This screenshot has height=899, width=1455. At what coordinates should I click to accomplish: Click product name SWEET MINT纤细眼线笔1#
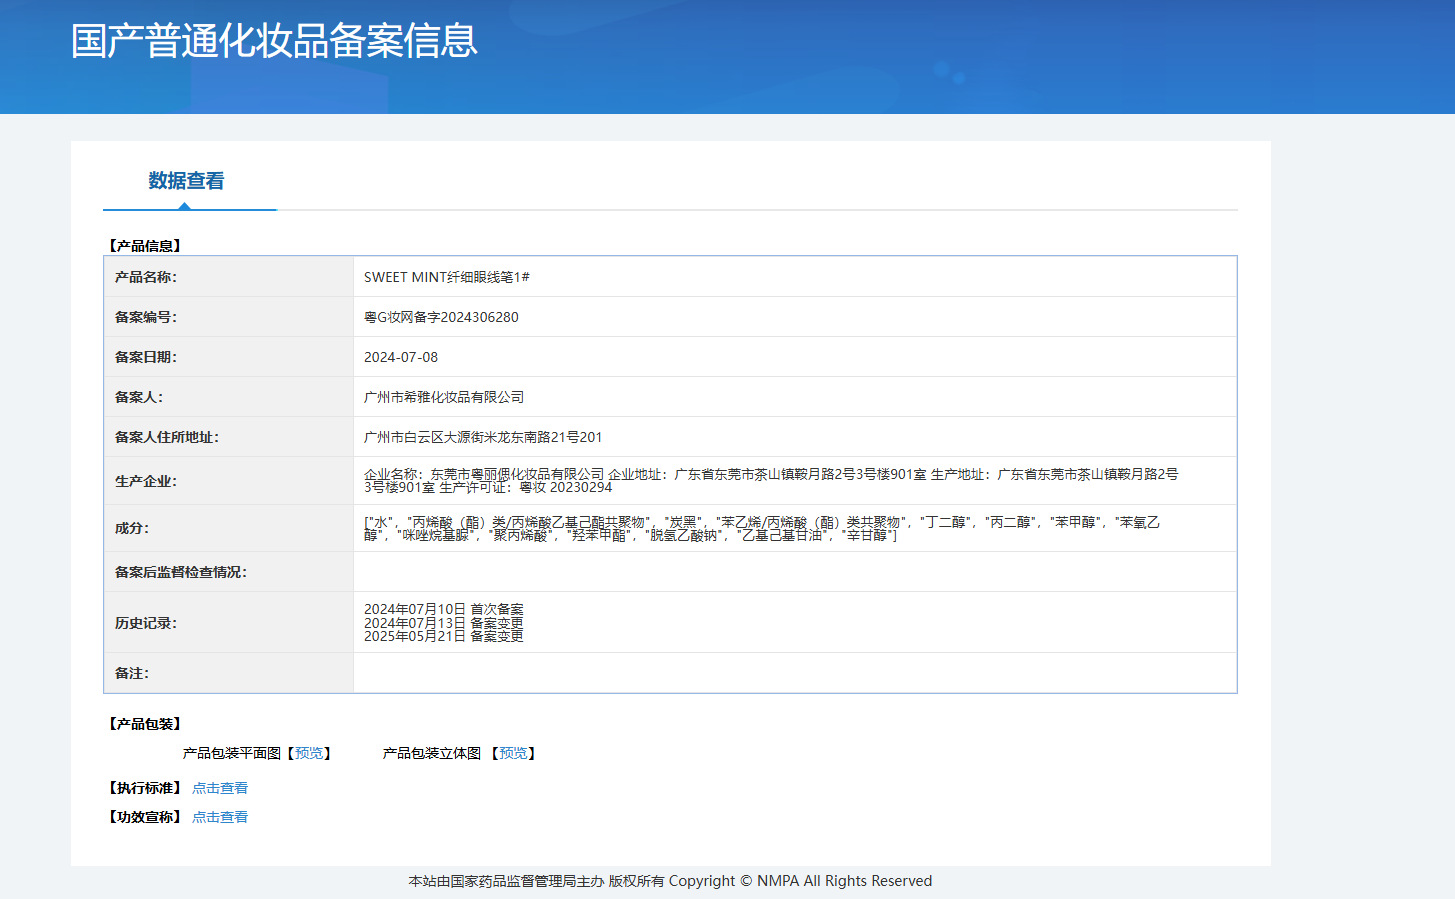coord(446,277)
